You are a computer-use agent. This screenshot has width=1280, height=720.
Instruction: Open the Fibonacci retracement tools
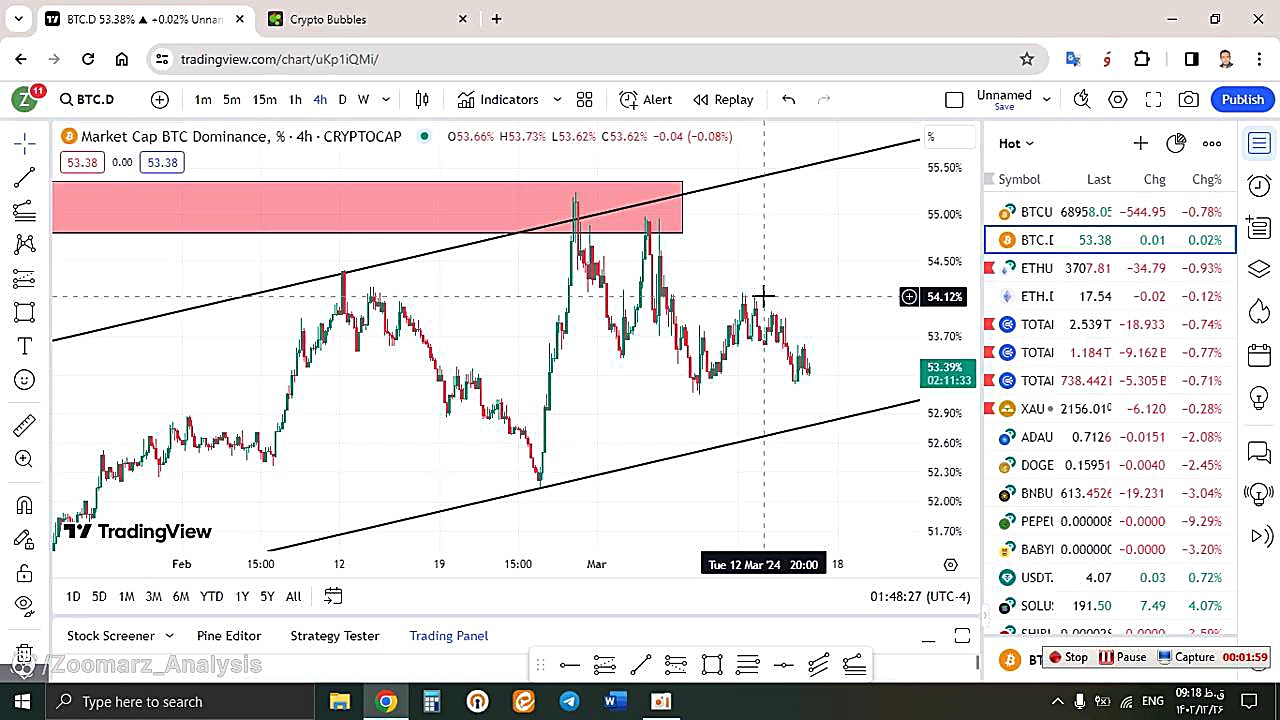tap(25, 211)
